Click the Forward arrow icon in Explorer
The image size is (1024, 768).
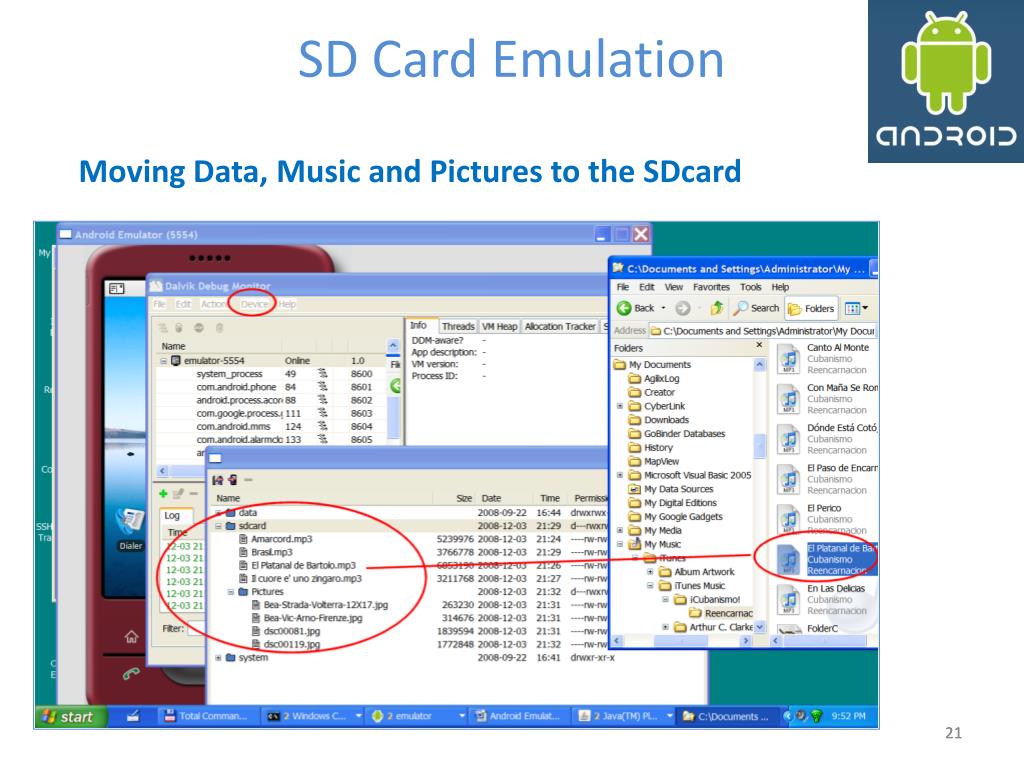pos(683,308)
